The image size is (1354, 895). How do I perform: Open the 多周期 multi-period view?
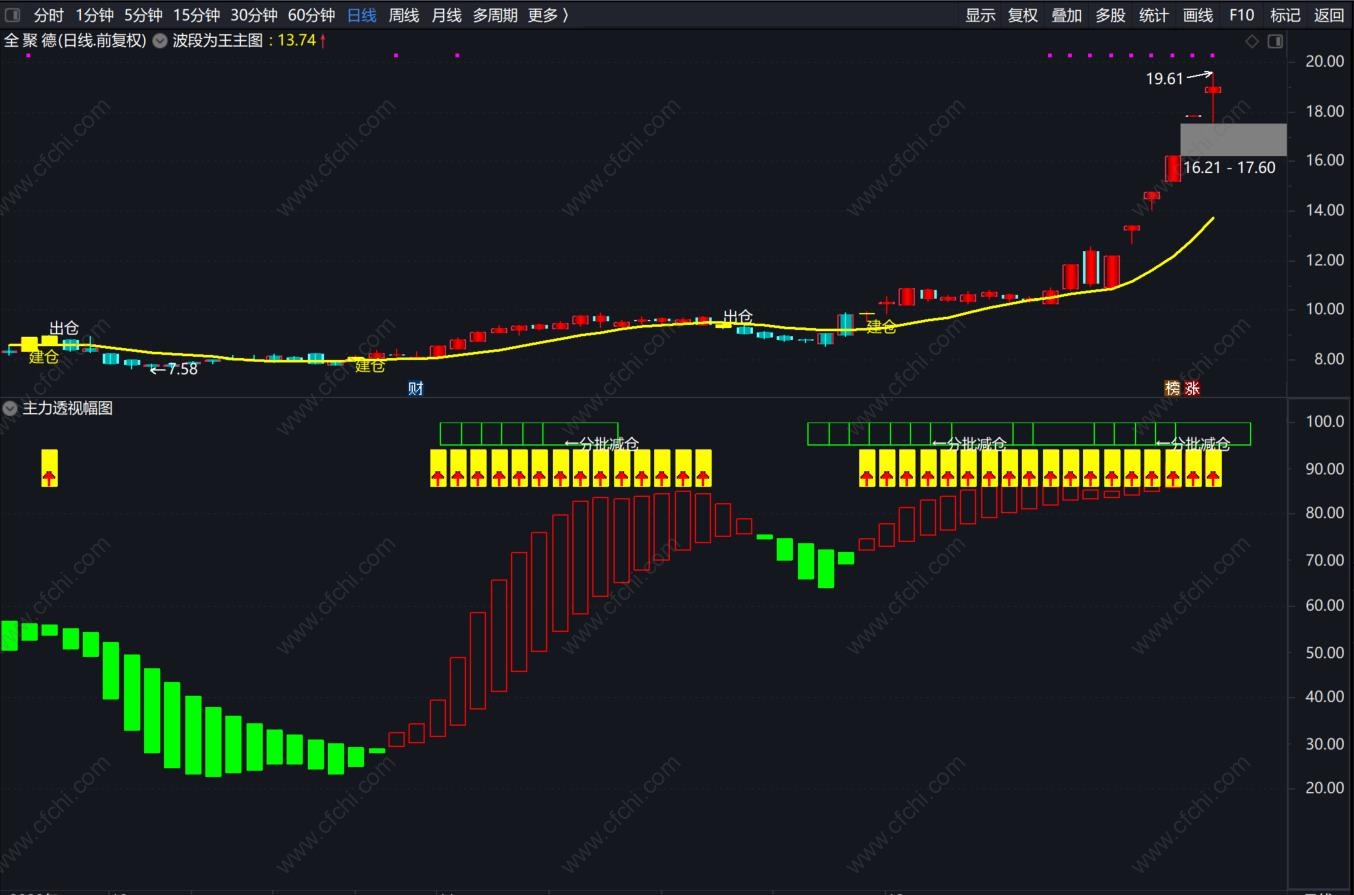495,15
